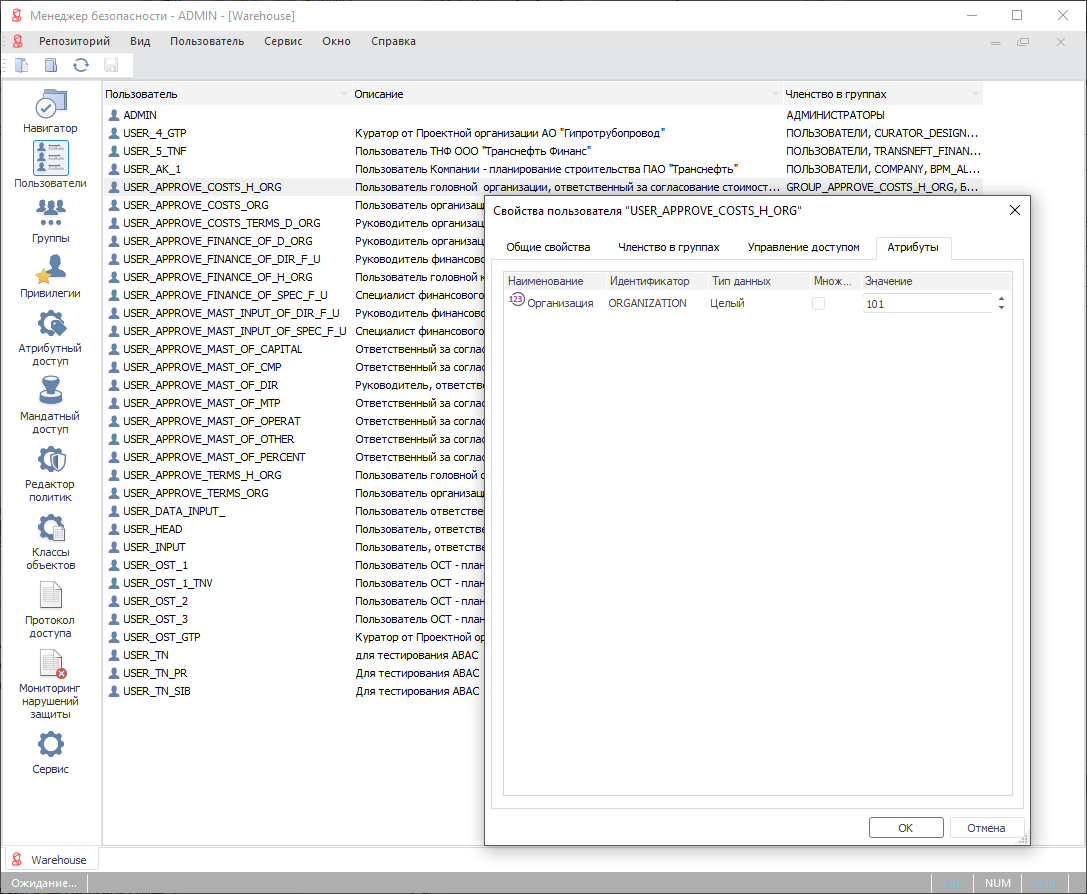Open Мониторинг нарушений защиты icon
Screen dimensions: 1087x894
(51, 664)
